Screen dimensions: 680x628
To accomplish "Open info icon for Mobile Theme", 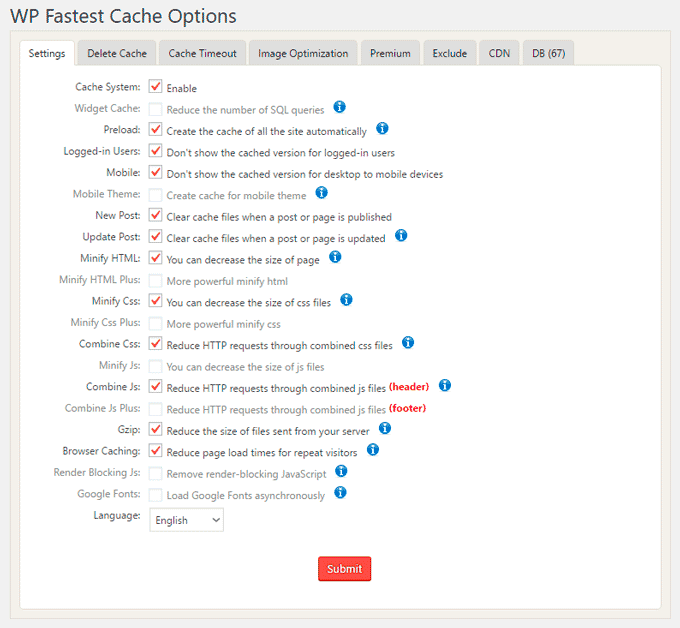I will (322, 193).
